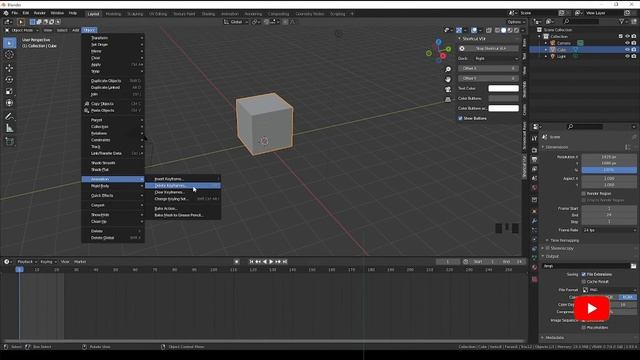640x360 pixels.
Task: Click the Blender logo menu icon
Action: (x=6, y=13)
